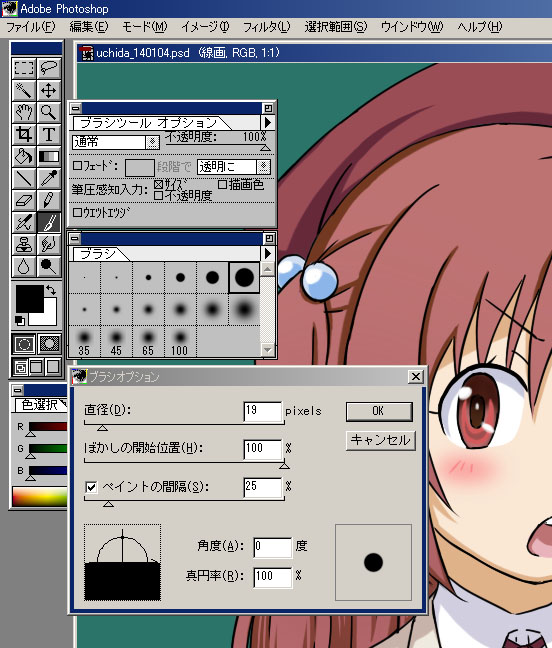This screenshot has width=552, height=648.
Task: Select the 色選択 color picker tab
Action: (40, 405)
